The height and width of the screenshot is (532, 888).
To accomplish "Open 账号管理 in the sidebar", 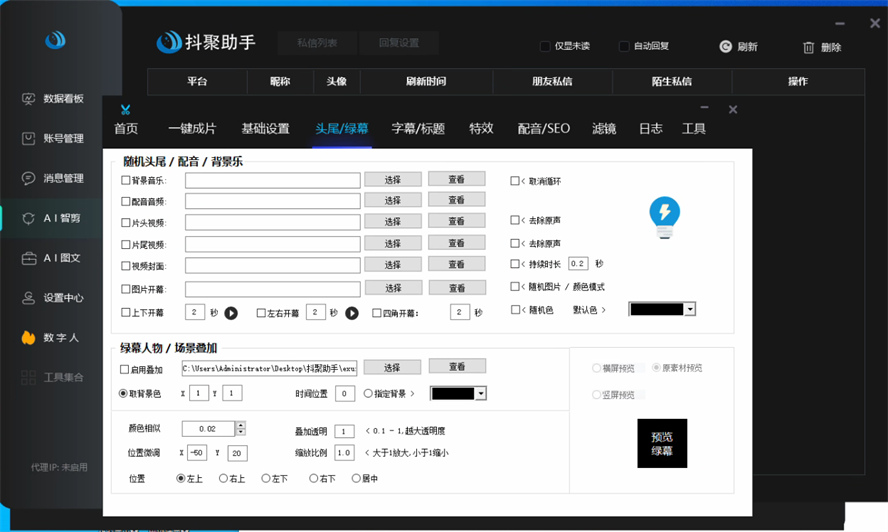I will (53, 138).
